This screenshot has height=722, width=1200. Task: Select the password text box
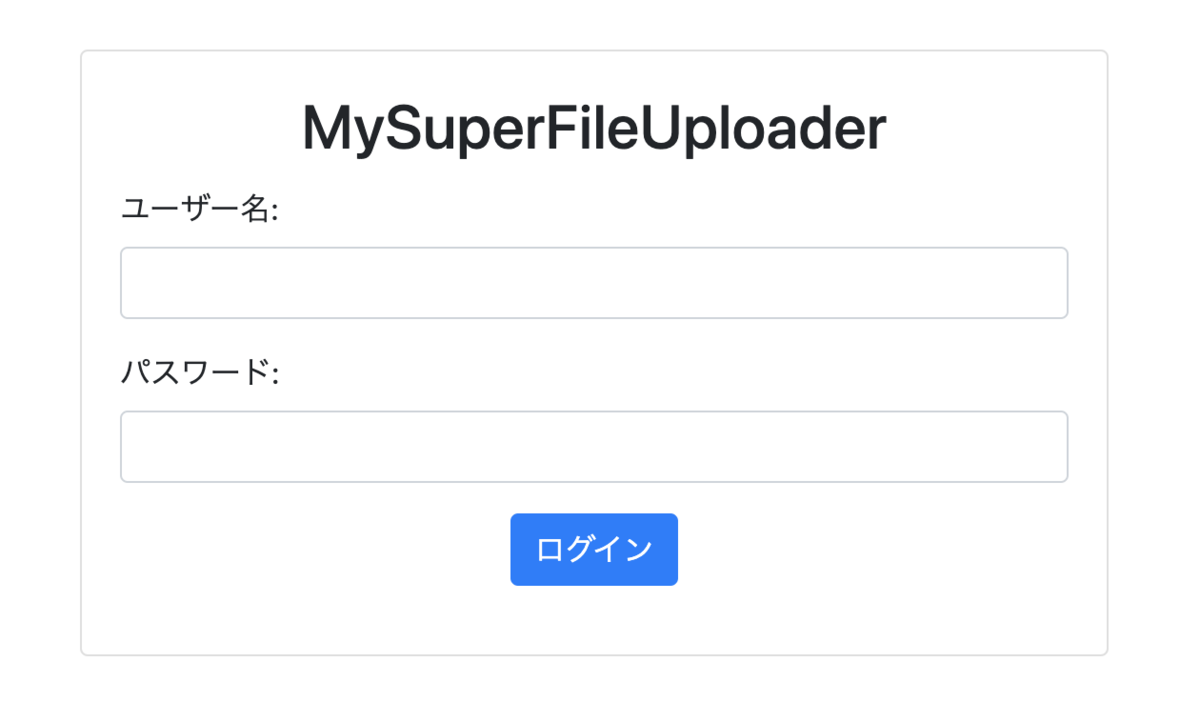point(594,446)
